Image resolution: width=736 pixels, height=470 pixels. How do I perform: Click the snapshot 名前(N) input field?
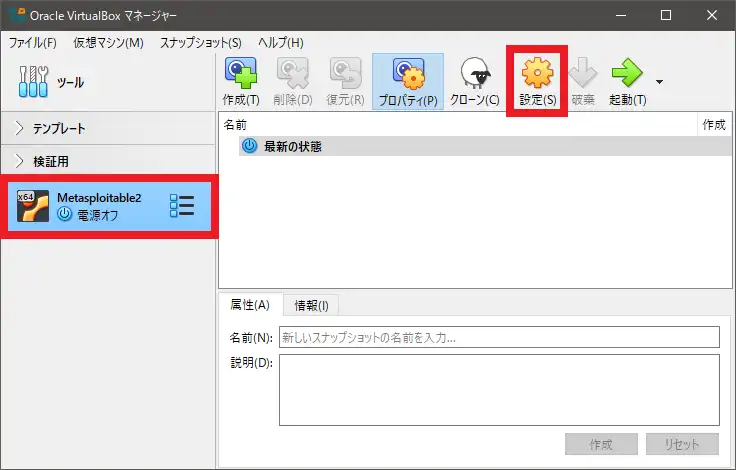498,337
